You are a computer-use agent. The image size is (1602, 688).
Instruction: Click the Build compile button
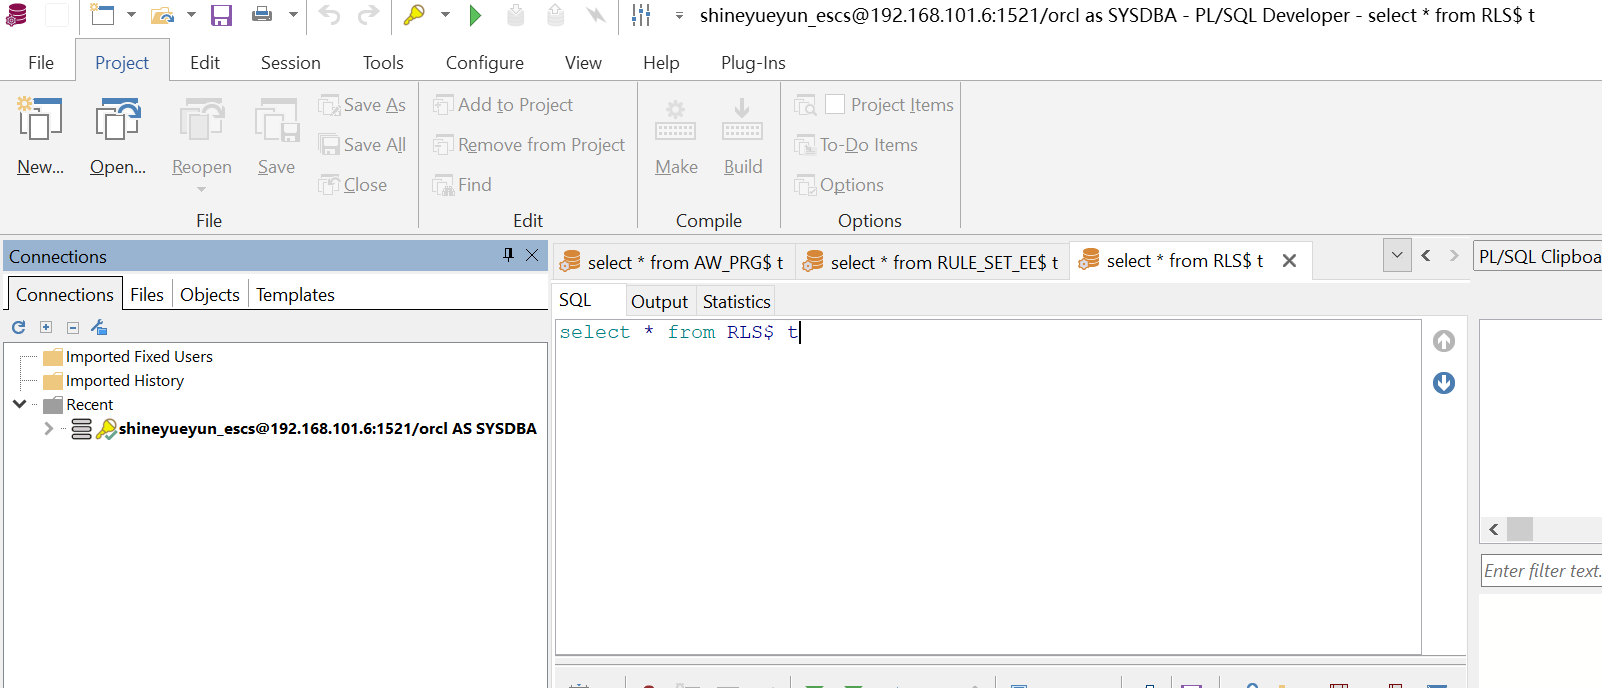click(x=743, y=137)
